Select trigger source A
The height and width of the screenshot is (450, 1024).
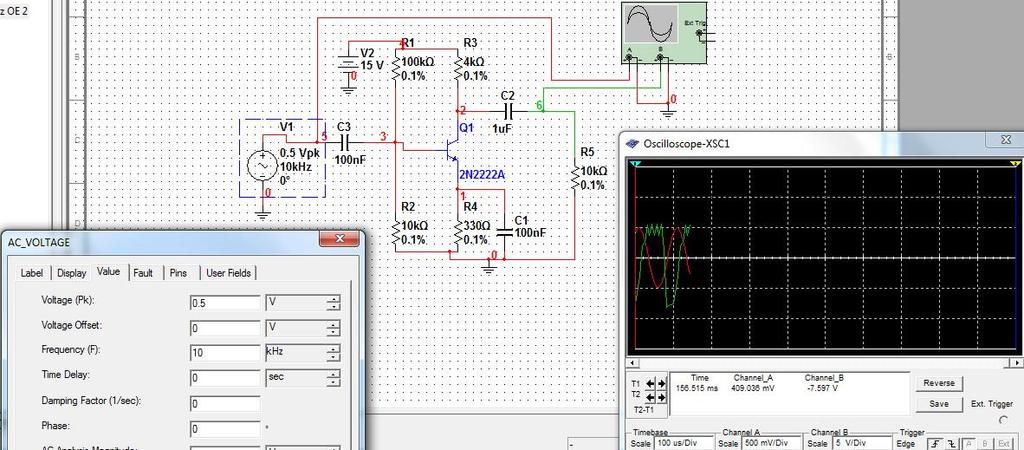(x=969, y=444)
